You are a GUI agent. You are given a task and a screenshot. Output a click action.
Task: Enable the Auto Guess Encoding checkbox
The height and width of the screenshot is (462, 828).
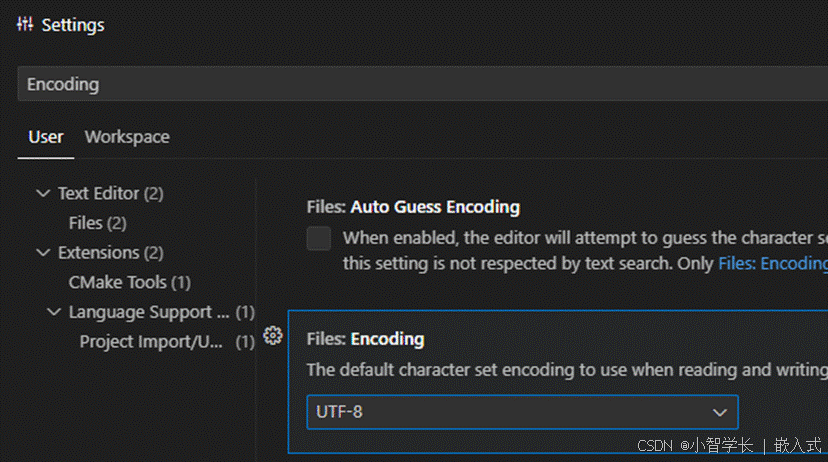(319, 238)
